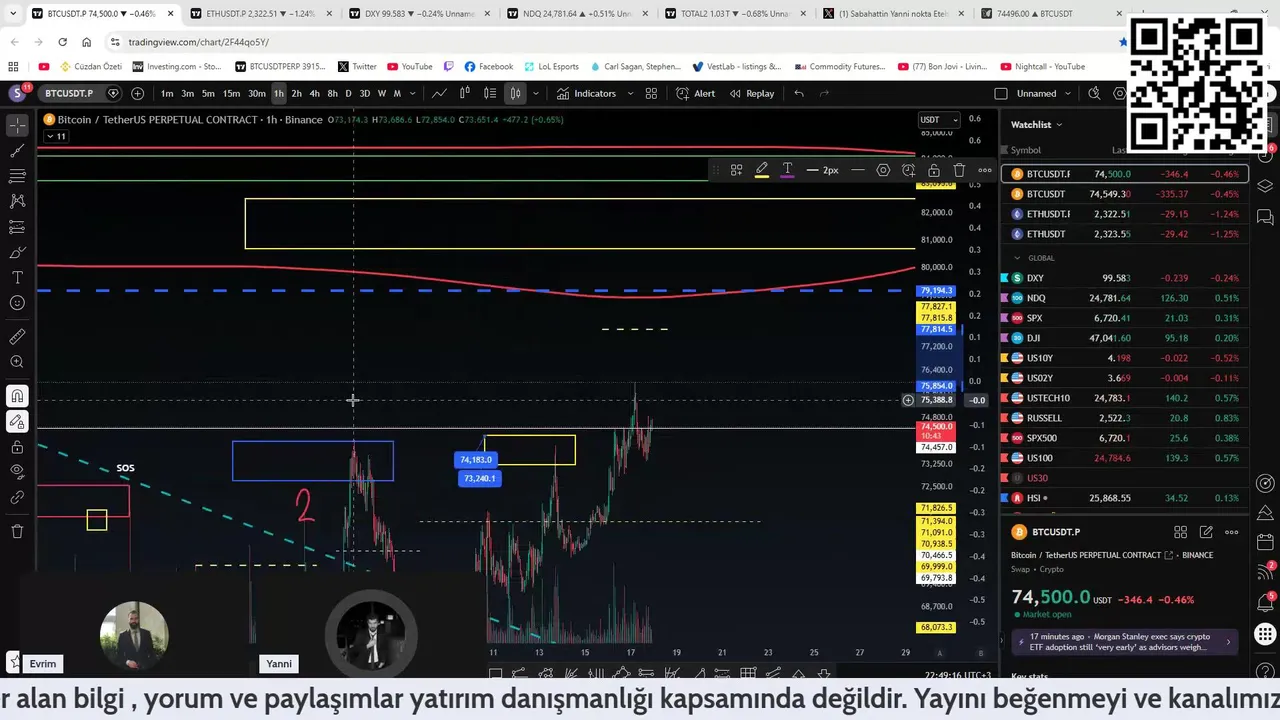Change line color with yellow pencil swatch
This screenshot has height=720, width=1280.
coord(762,170)
